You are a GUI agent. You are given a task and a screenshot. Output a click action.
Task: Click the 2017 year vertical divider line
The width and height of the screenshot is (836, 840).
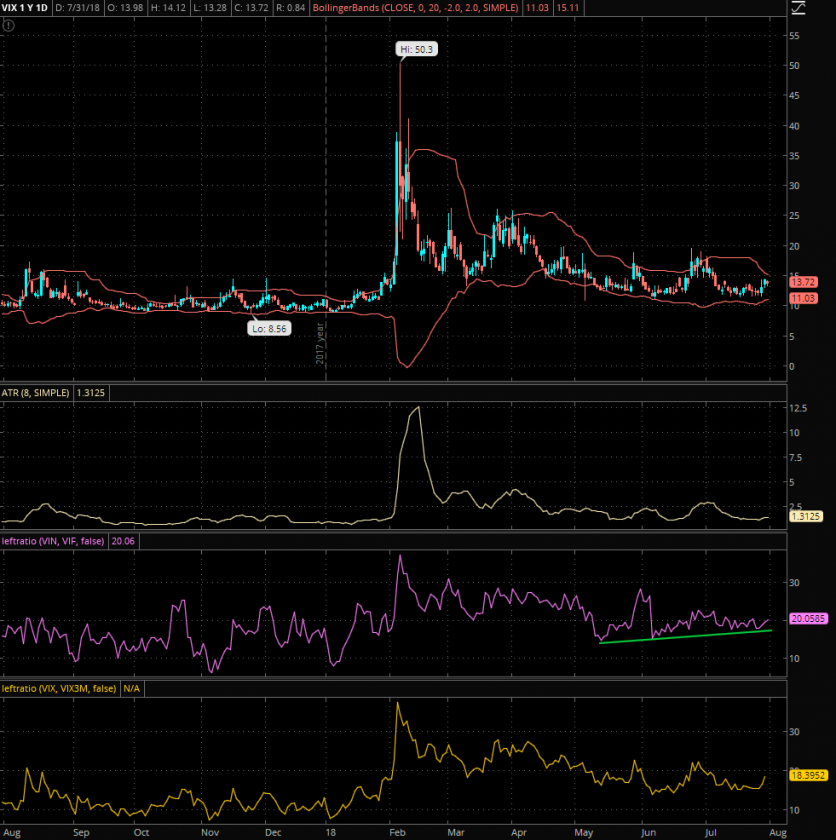[x=326, y=200]
